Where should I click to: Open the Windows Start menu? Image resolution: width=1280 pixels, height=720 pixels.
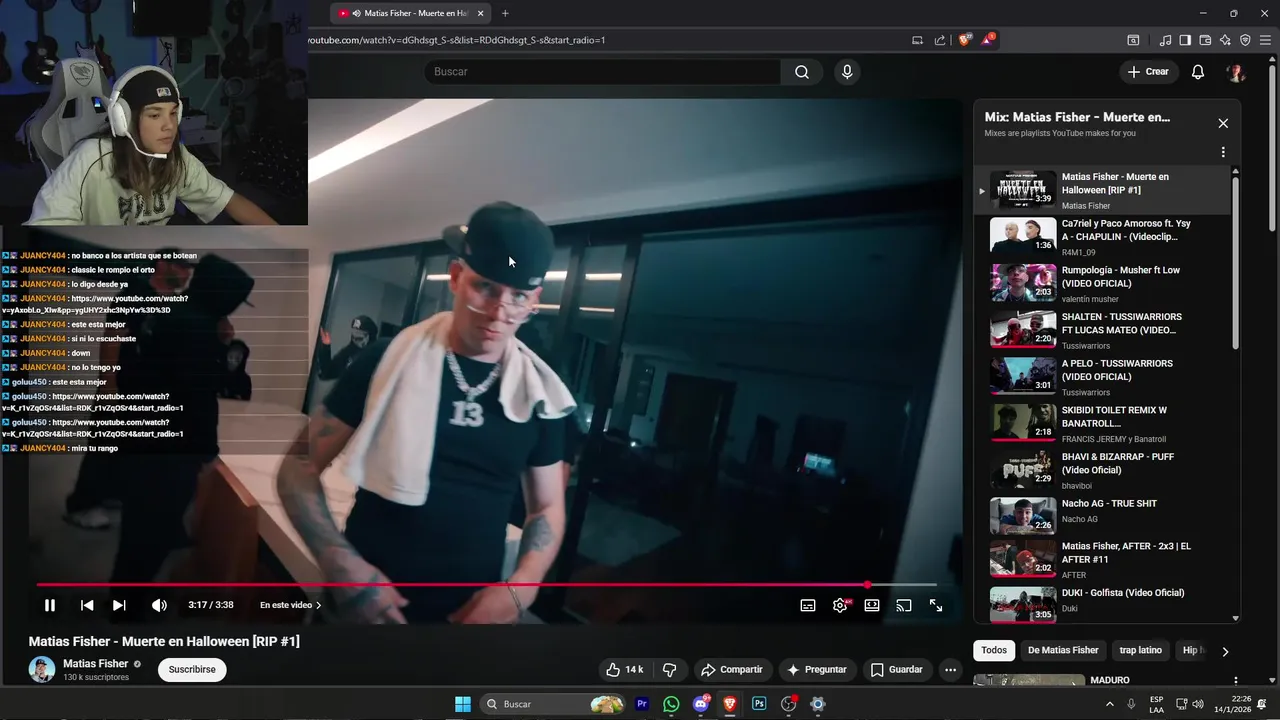tap(463, 704)
